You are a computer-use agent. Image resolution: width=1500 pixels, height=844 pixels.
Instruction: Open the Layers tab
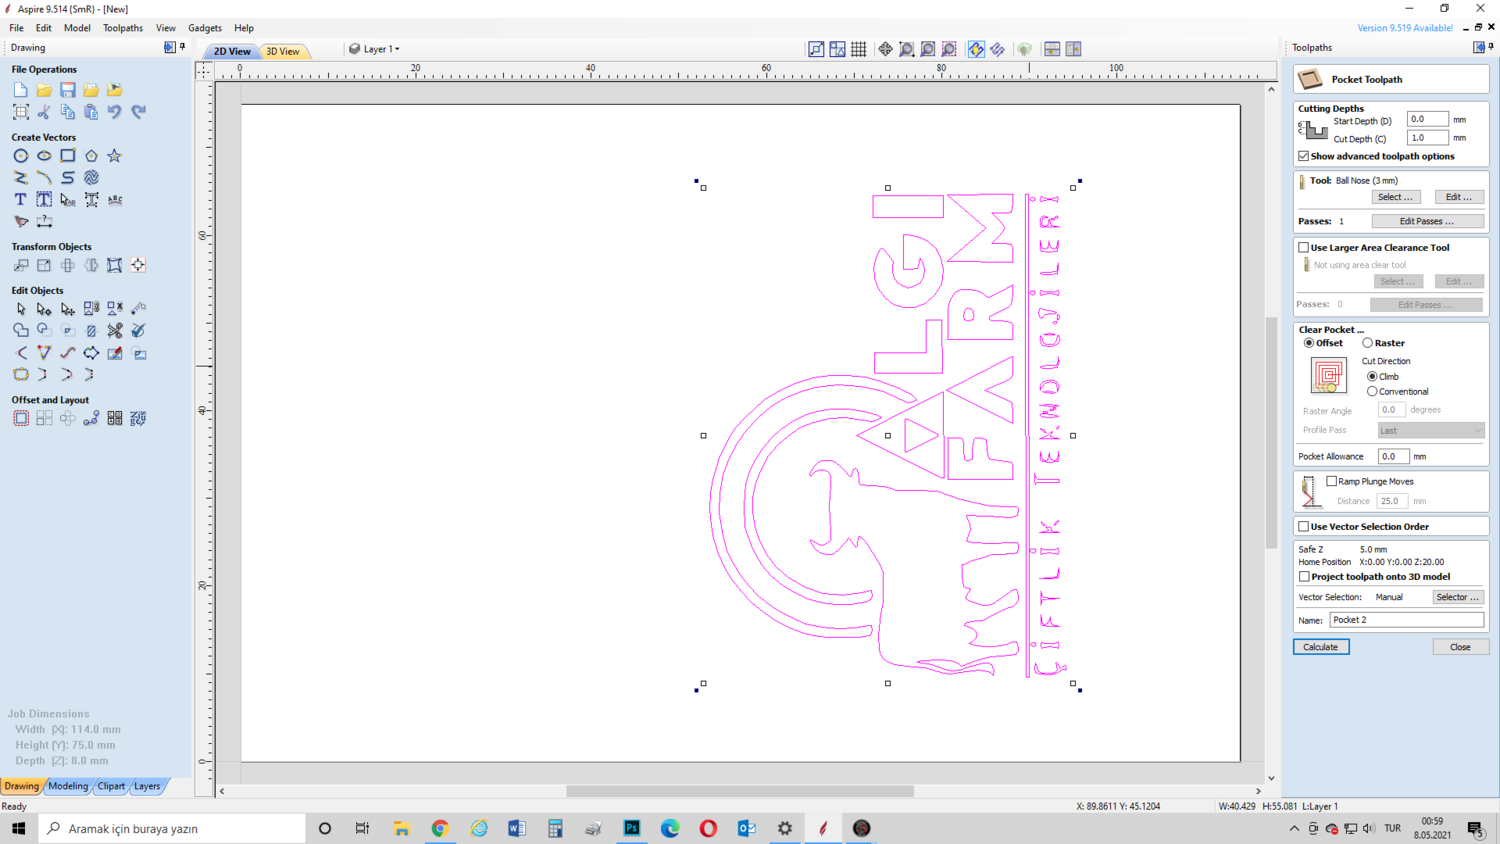[147, 786]
